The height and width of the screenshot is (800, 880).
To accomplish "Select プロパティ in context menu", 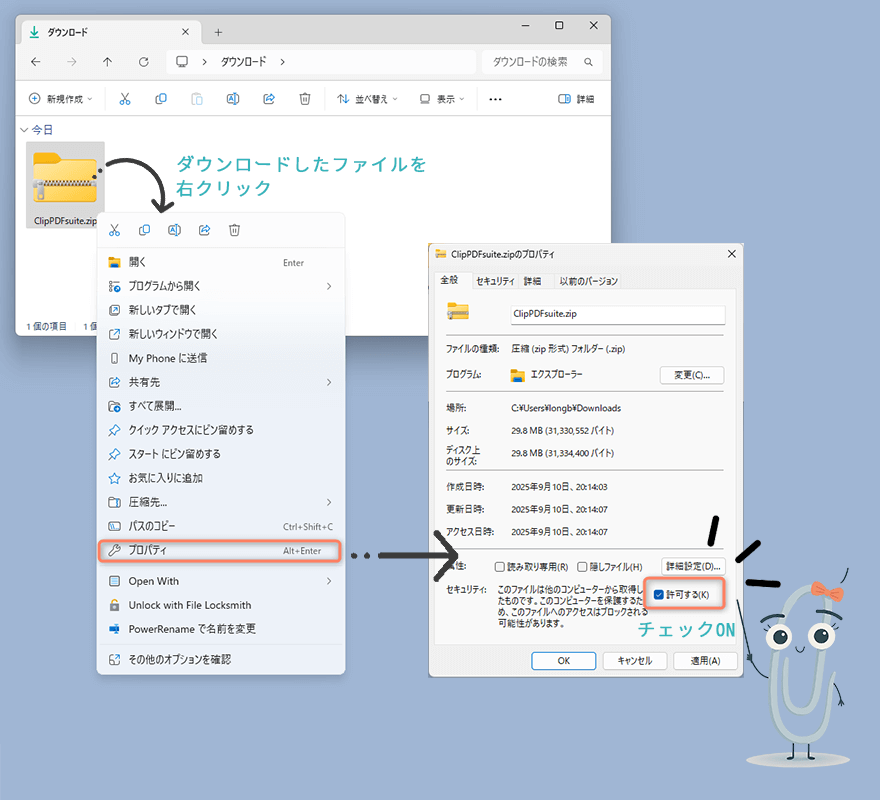I will click(220, 551).
